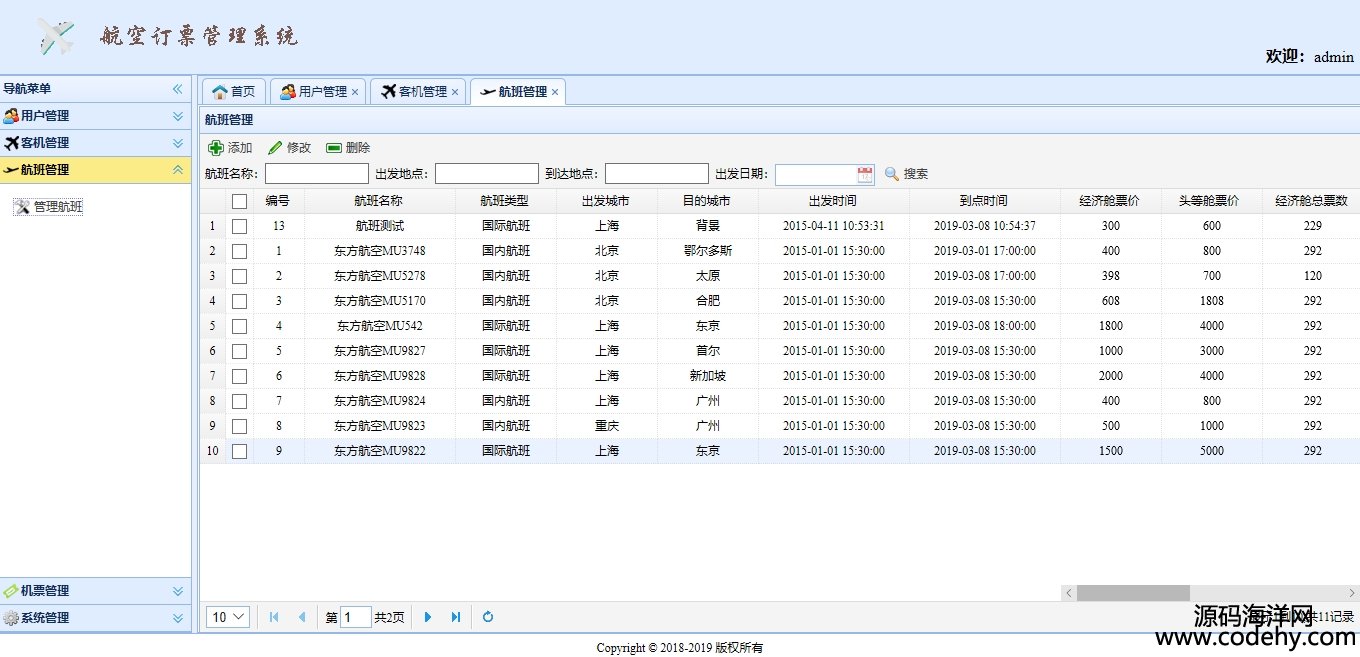Sort by the 航班名称 column header
1360x657 pixels.
coord(379,201)
